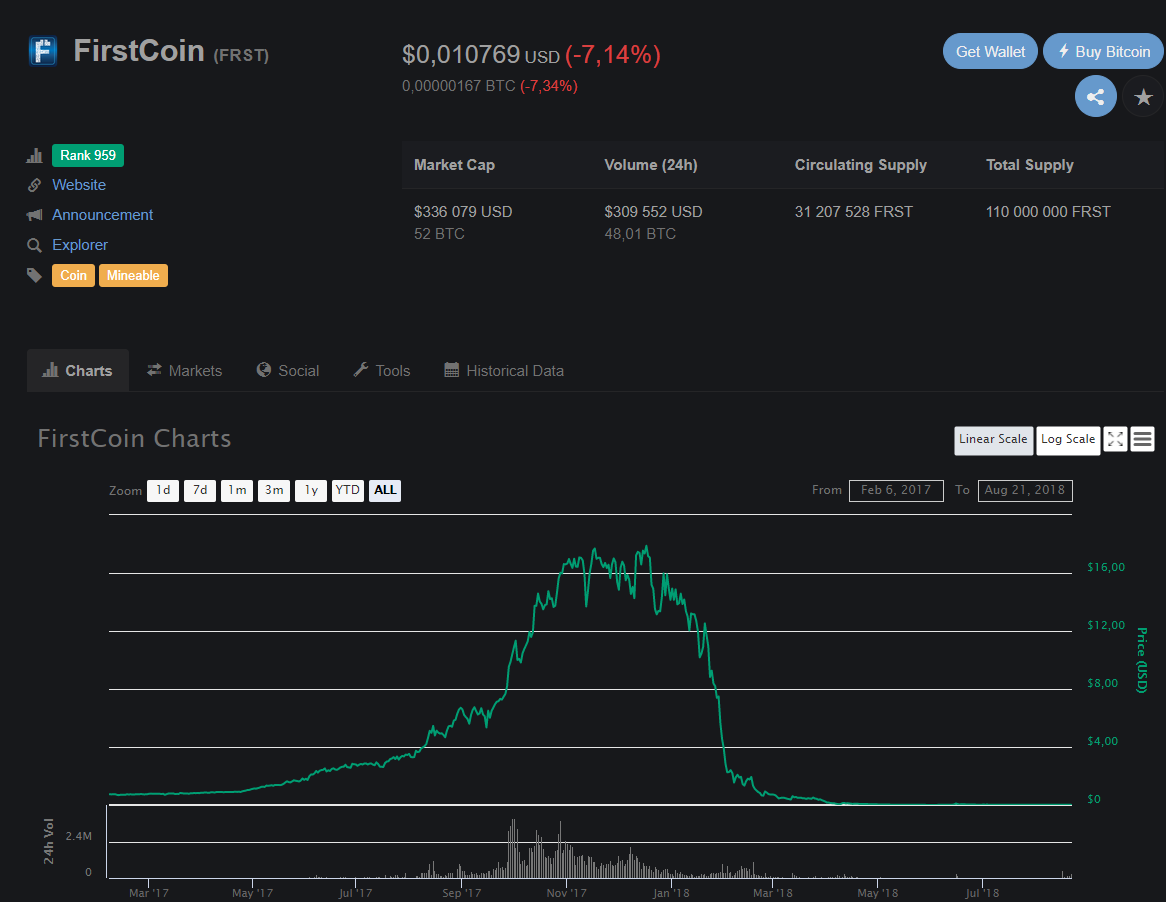Open the Social tab
This screenshot has width=1166, height=902.
click(288, 370)
